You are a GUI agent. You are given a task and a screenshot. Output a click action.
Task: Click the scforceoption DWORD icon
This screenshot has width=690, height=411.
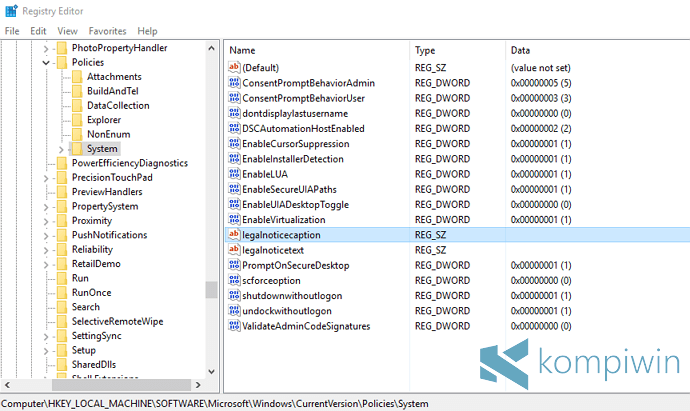pyautogui.click(x=234, y=280)
